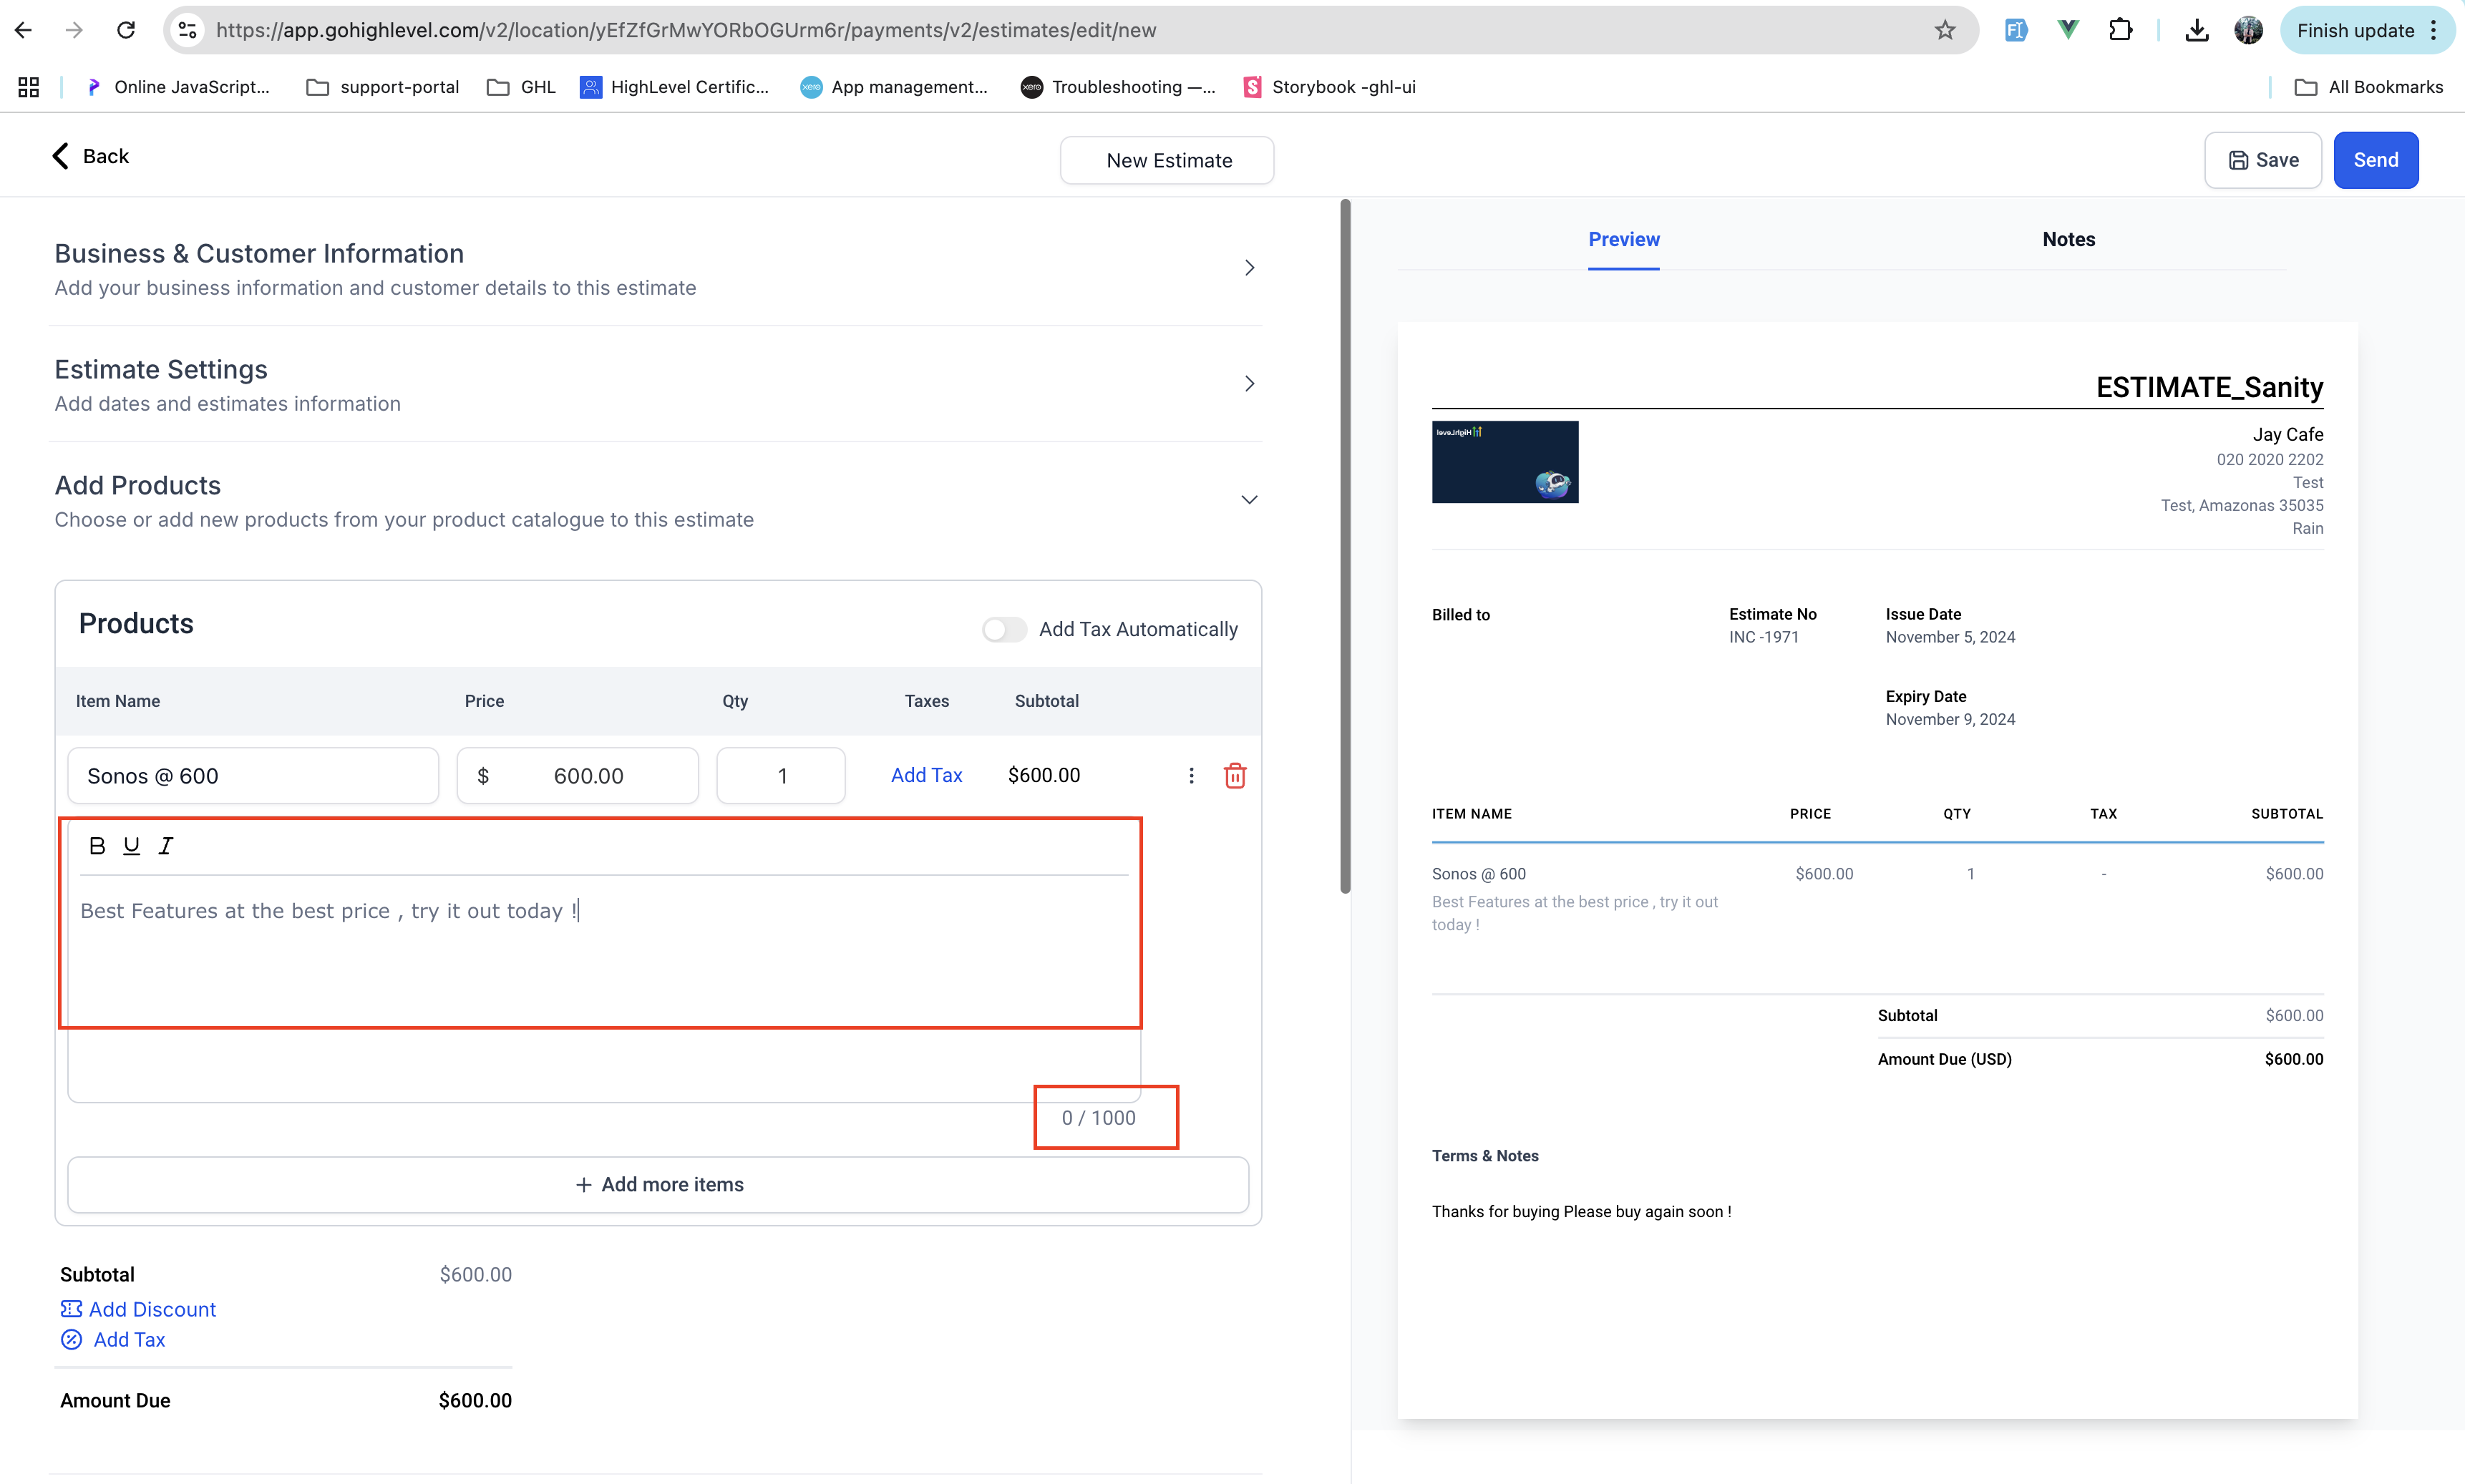Switch to the Notes tab
The image size is (2465, 1484).
pos(2068,239)
